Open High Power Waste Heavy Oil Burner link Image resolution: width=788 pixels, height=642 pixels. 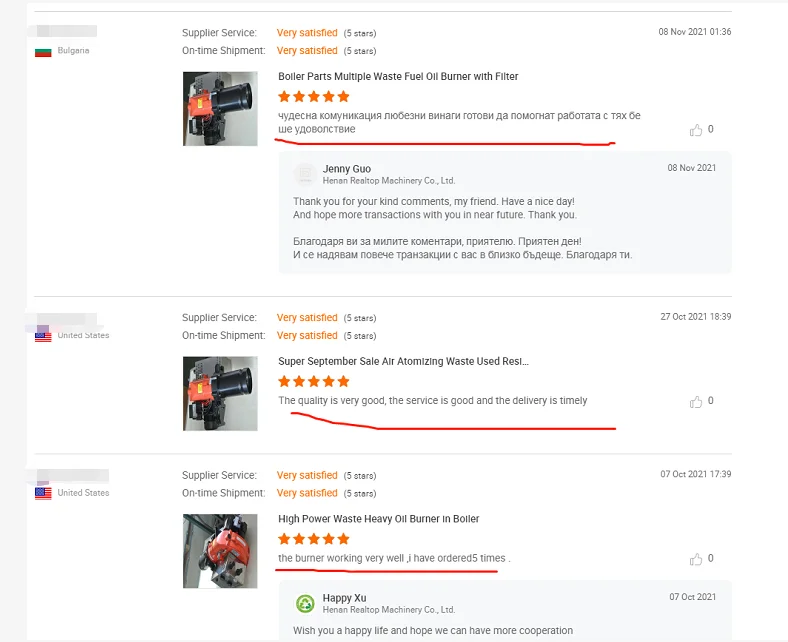coord(378,519)
